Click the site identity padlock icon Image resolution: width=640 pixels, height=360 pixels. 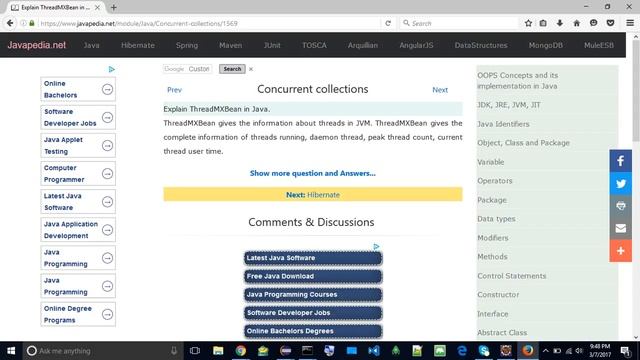click(x=32, y=23)
